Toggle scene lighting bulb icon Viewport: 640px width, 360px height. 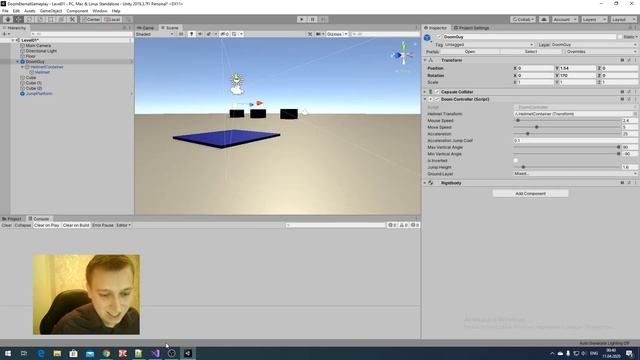191,34
